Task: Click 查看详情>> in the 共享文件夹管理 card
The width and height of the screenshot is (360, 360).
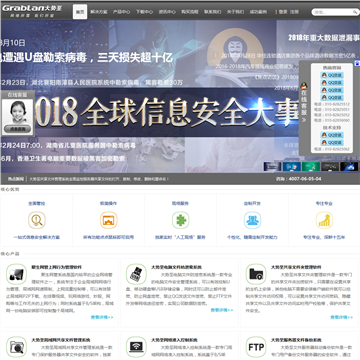Action: 341,317
